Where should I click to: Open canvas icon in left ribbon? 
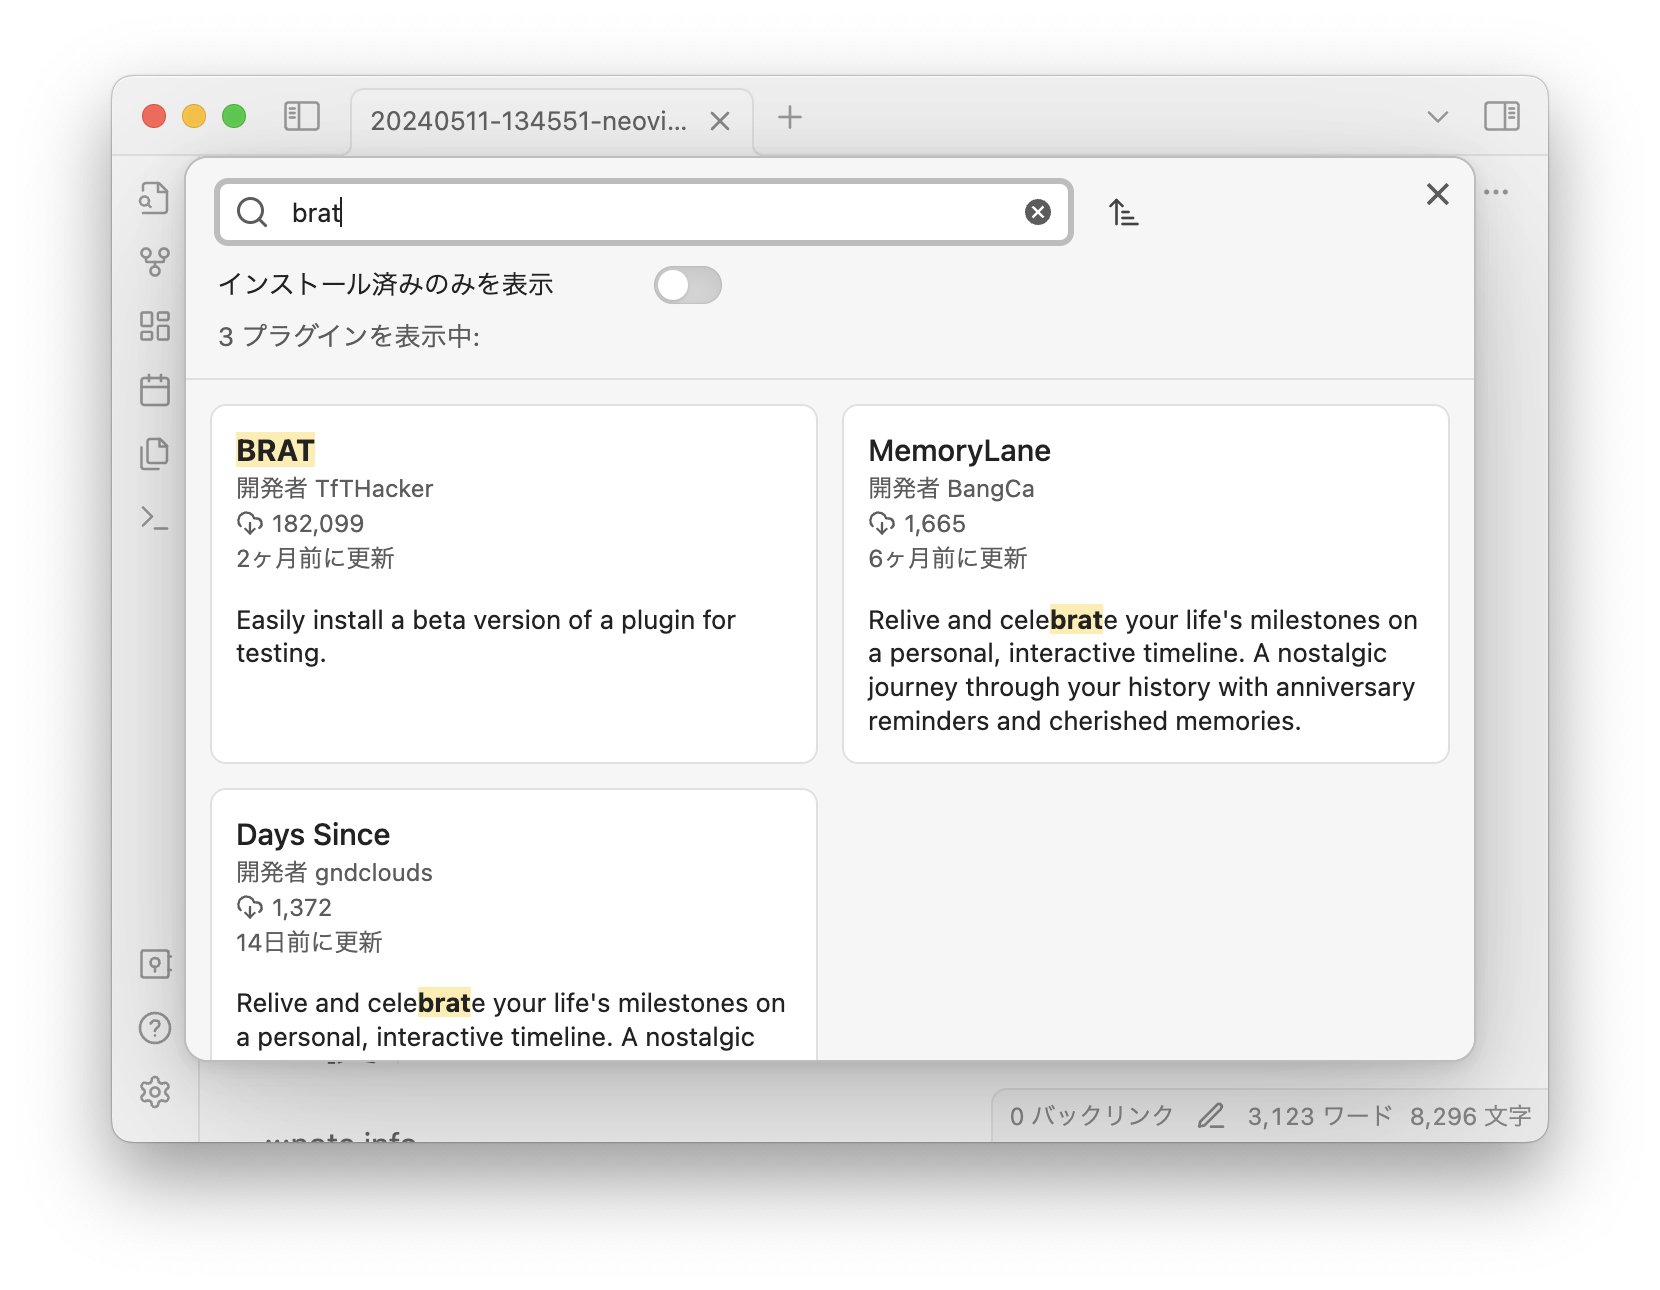click(155, 326)
